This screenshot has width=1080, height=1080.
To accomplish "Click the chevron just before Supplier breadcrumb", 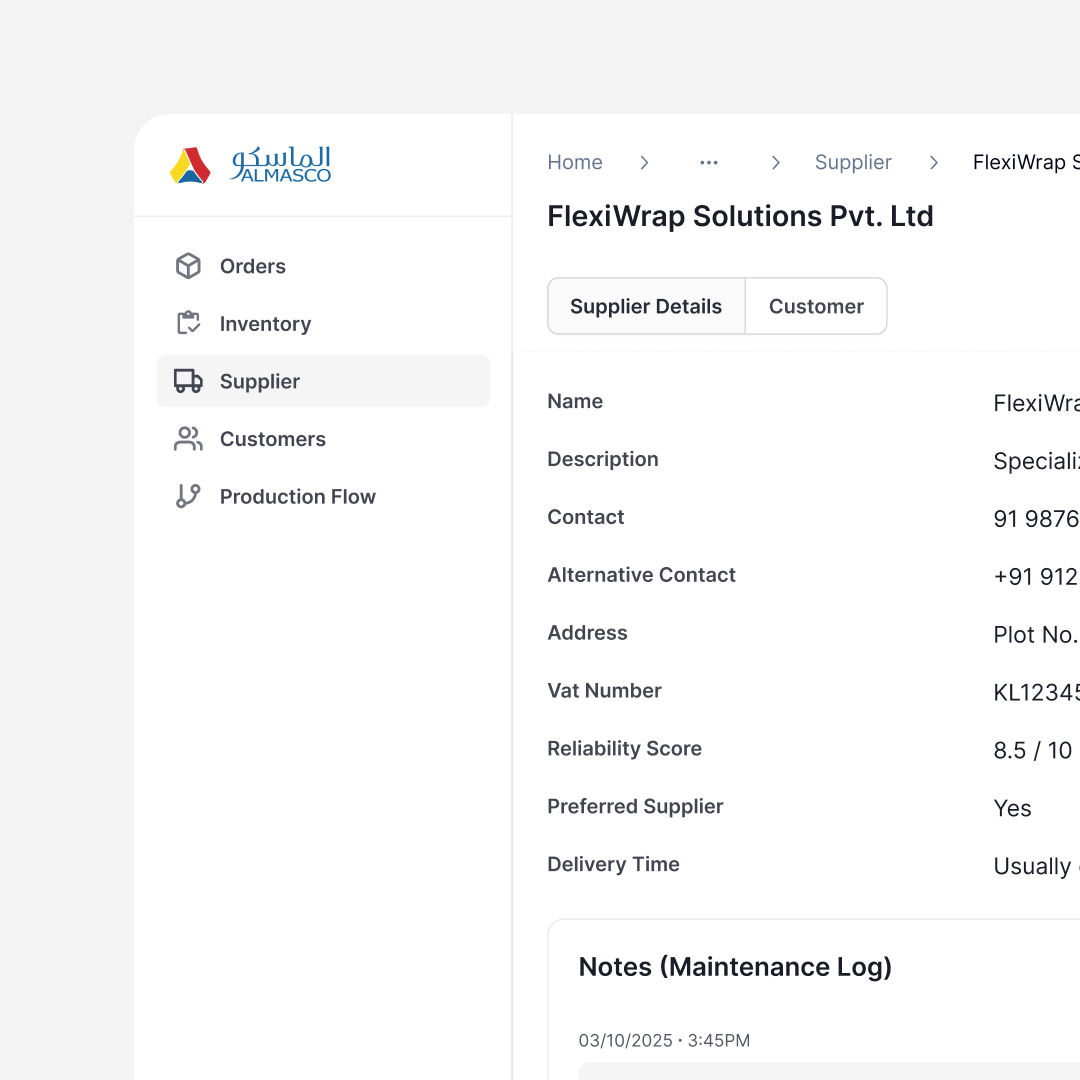I will click(775, 163).
